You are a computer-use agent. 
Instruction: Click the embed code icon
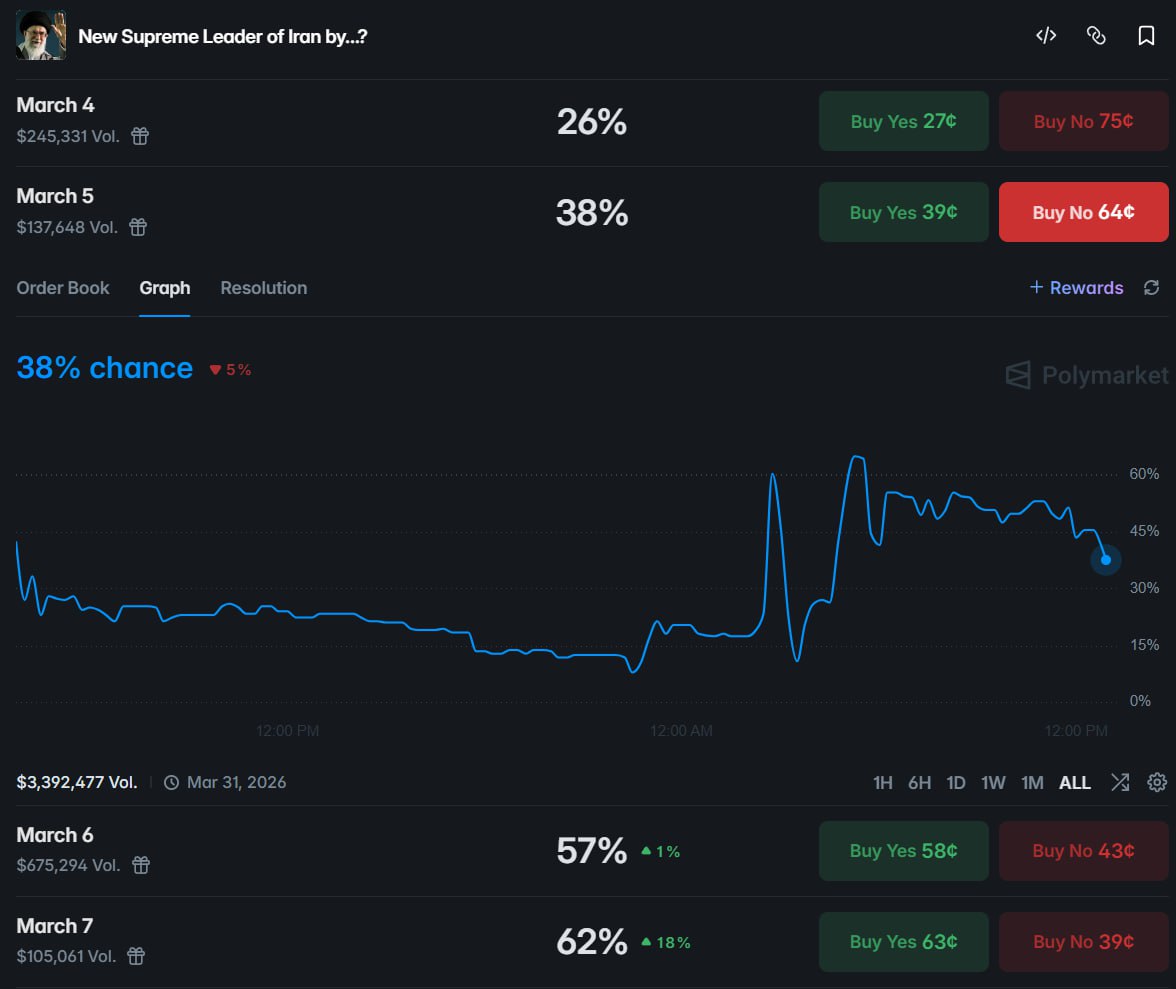(1046, 36)
